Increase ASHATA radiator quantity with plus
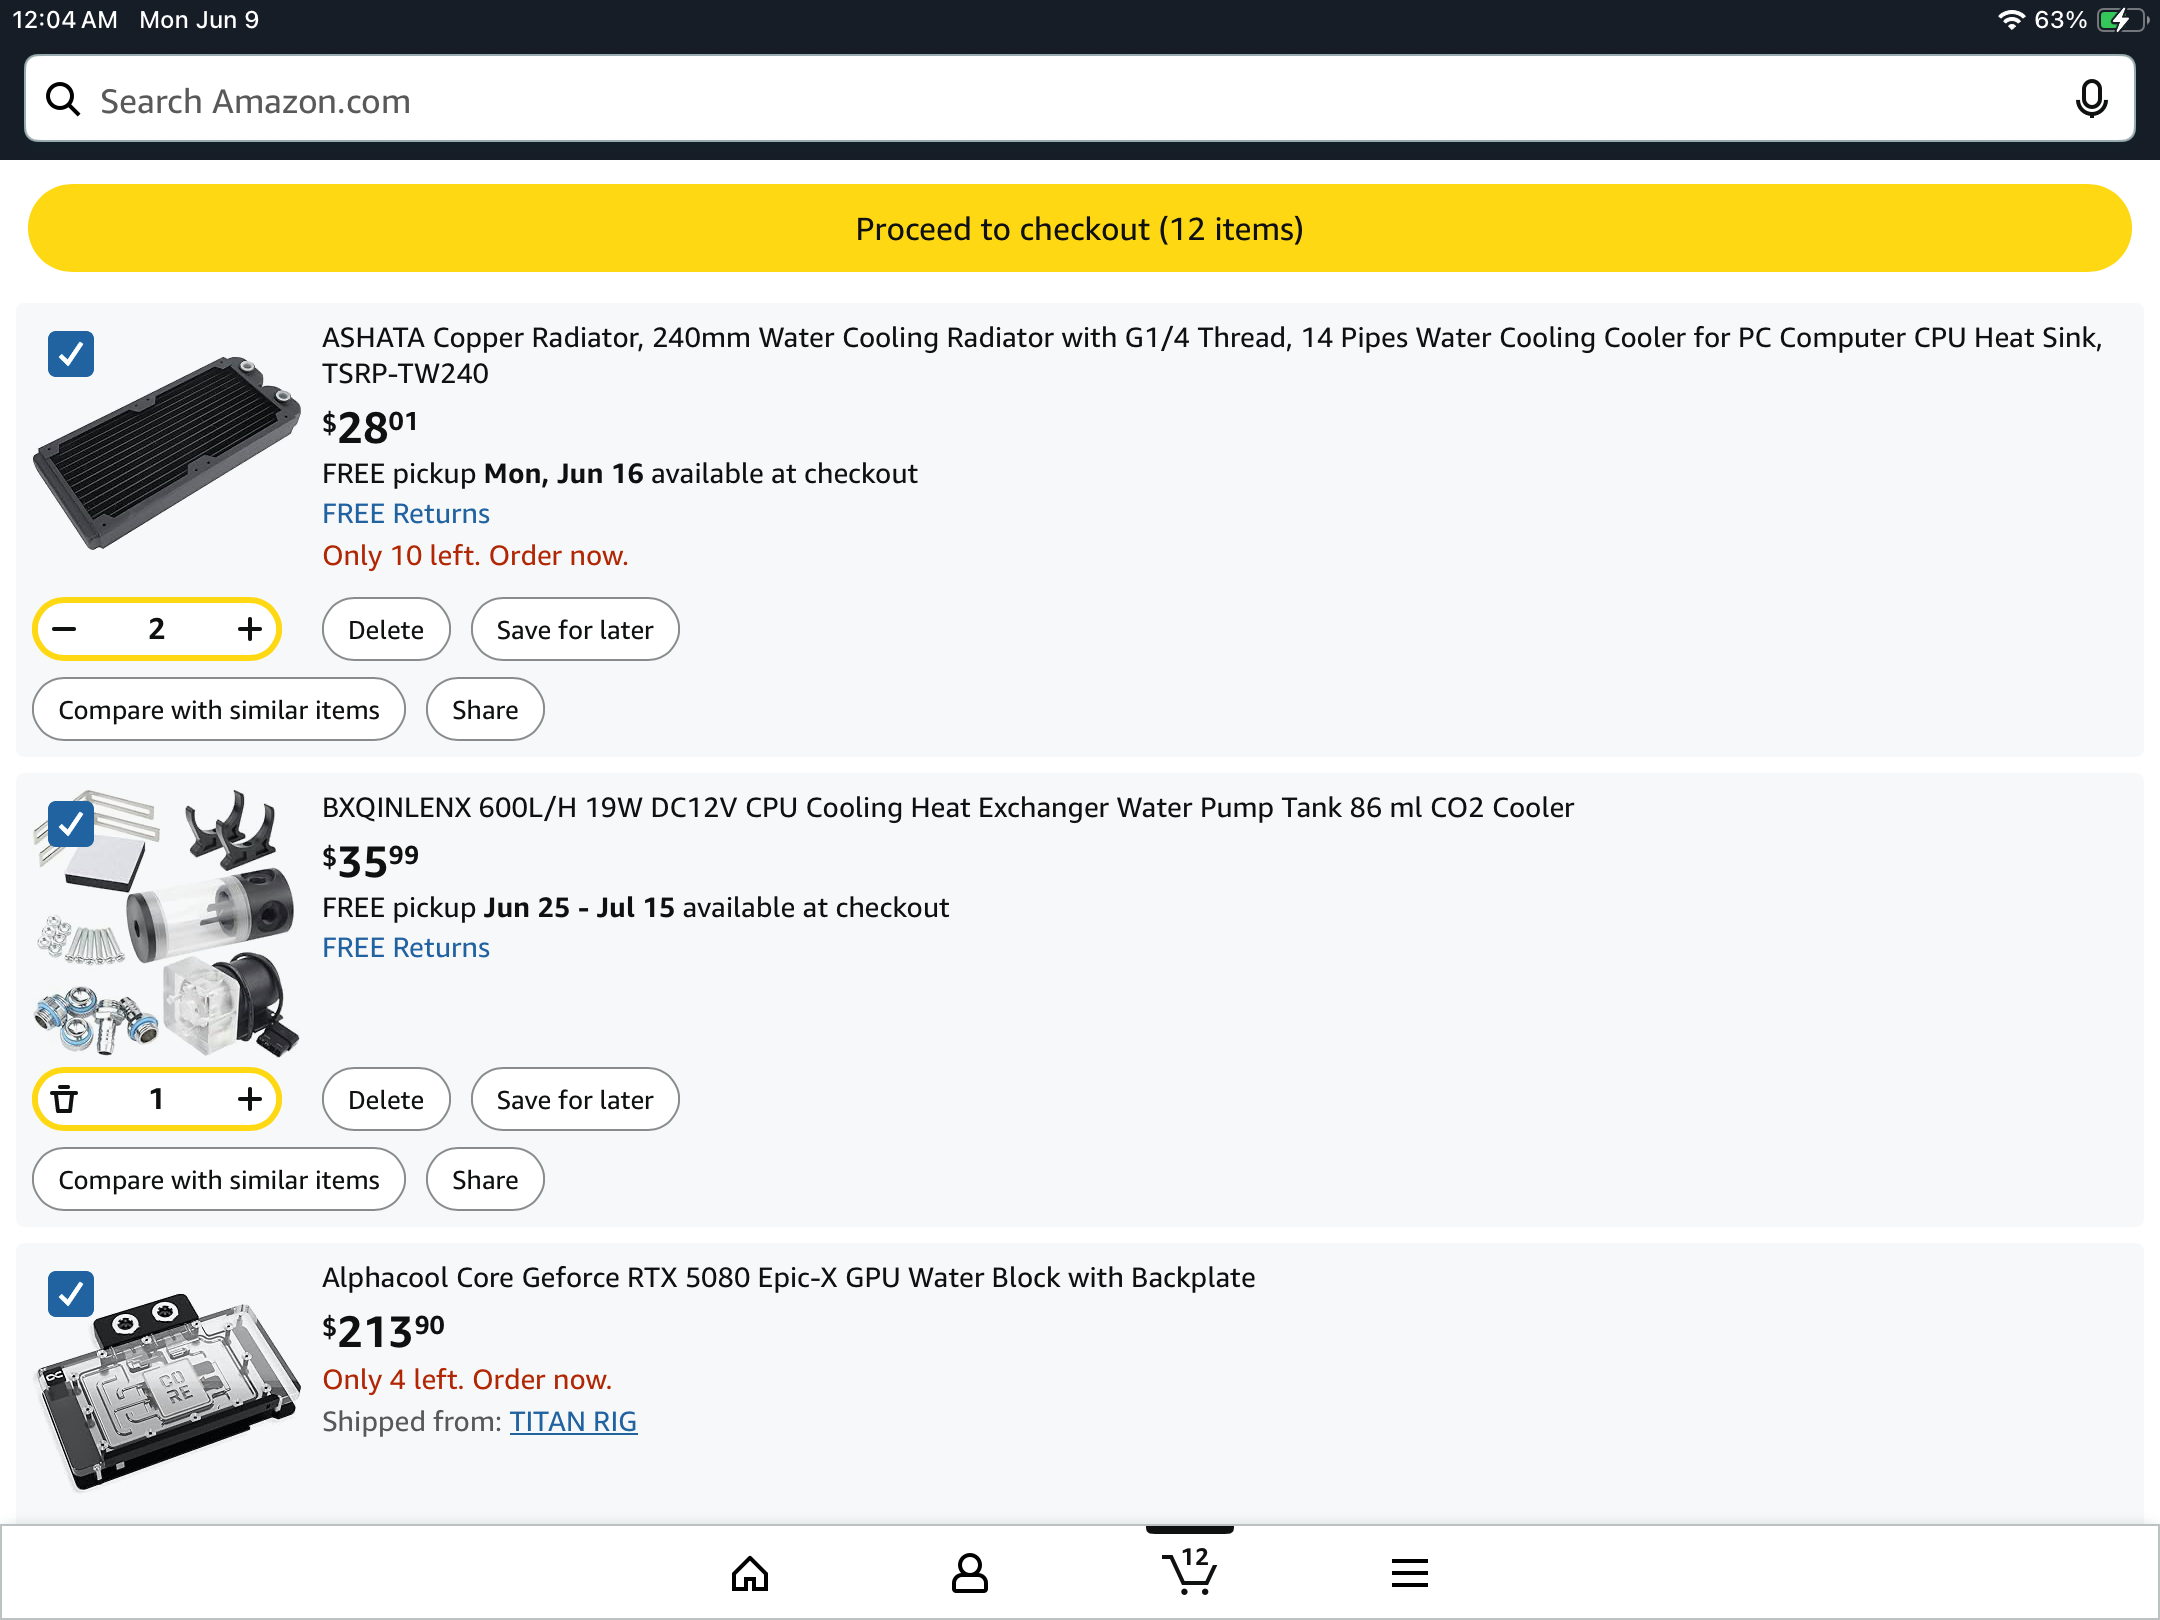This screenshot has height=1620, width=2160. point(249,629)
